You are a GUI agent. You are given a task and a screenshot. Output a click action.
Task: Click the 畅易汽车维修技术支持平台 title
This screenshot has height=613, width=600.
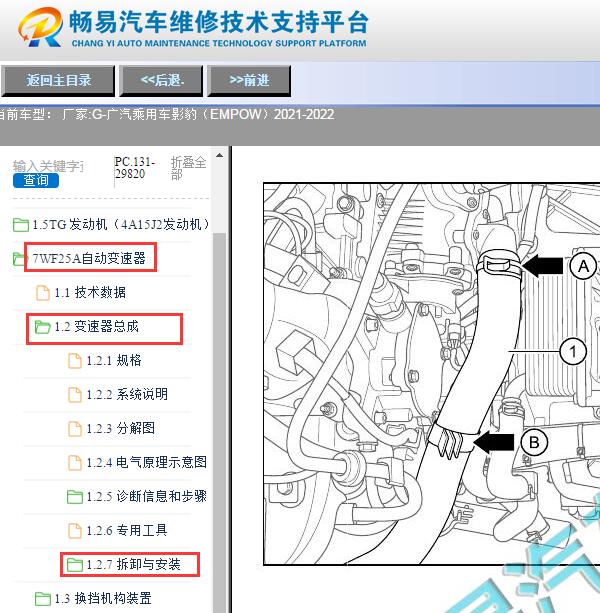pos(219,22)
